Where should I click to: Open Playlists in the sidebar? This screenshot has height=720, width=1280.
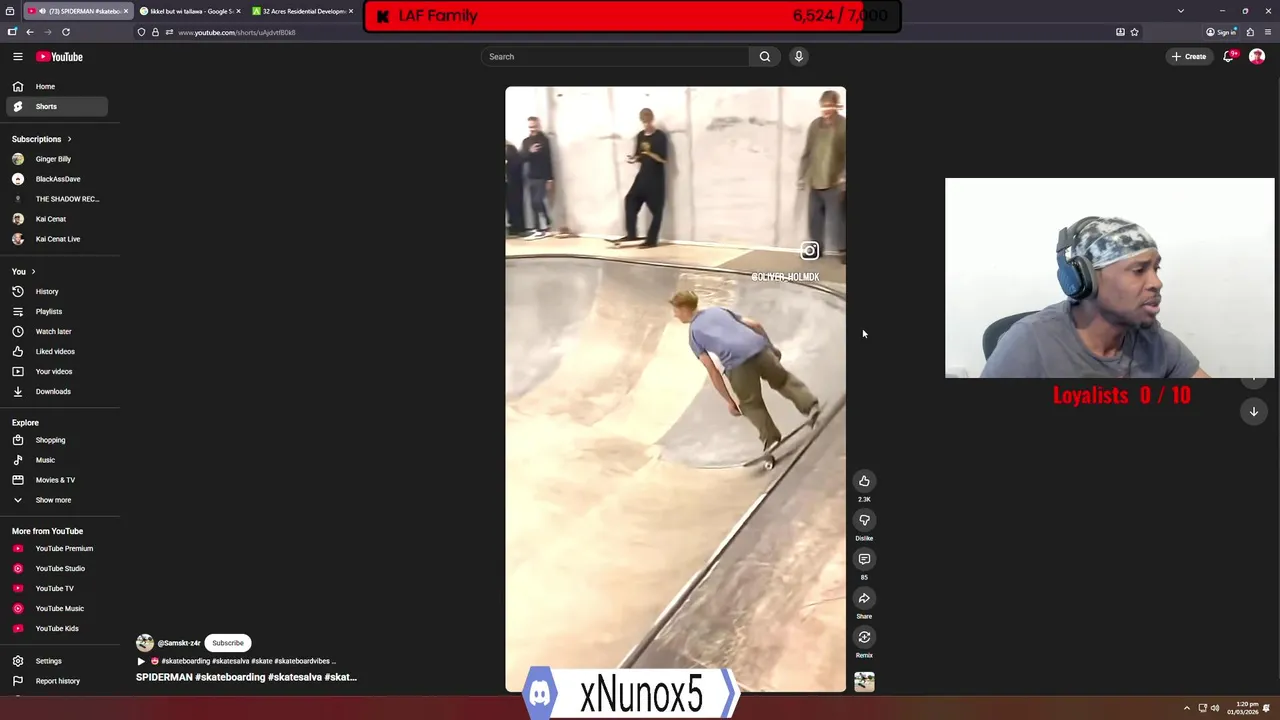(57, 312)
